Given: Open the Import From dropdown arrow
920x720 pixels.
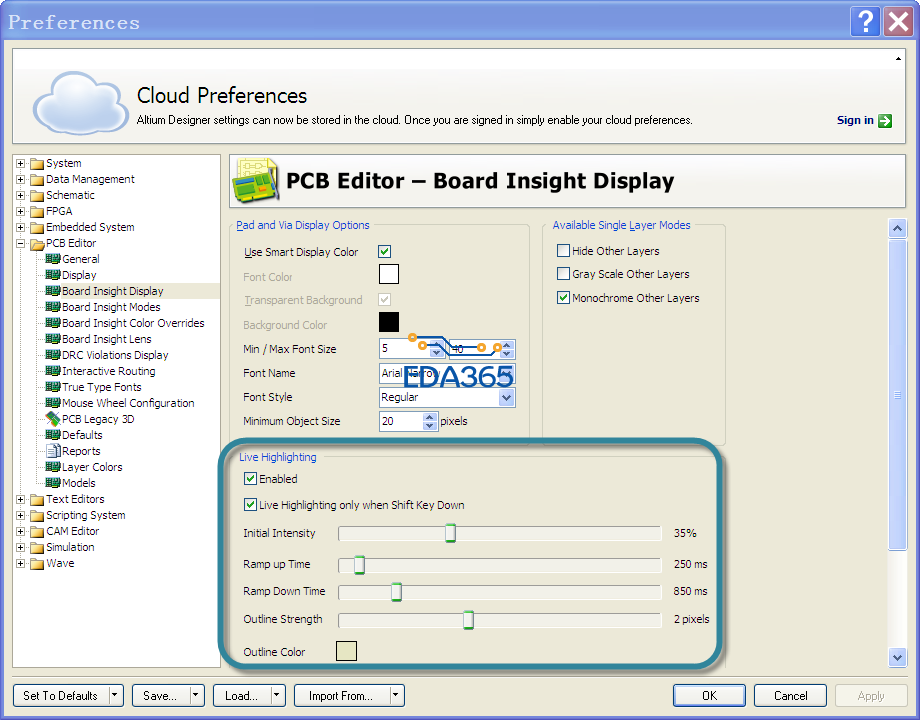Looking at the screenshot, I should [x=396, y=695].
